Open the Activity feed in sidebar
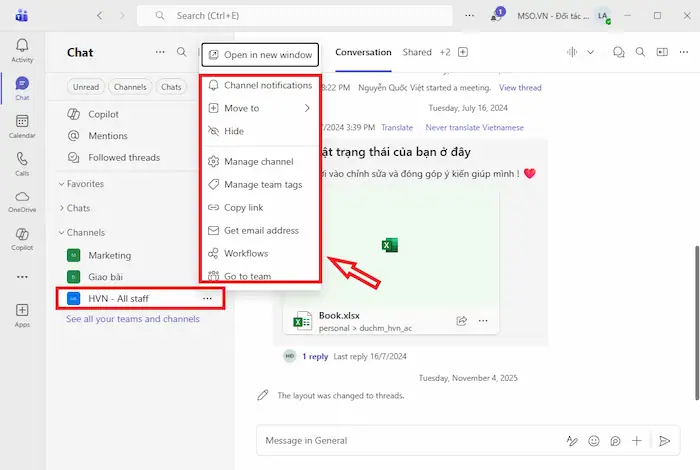Viewport: 700px width, 470px height. pos(22,49)
